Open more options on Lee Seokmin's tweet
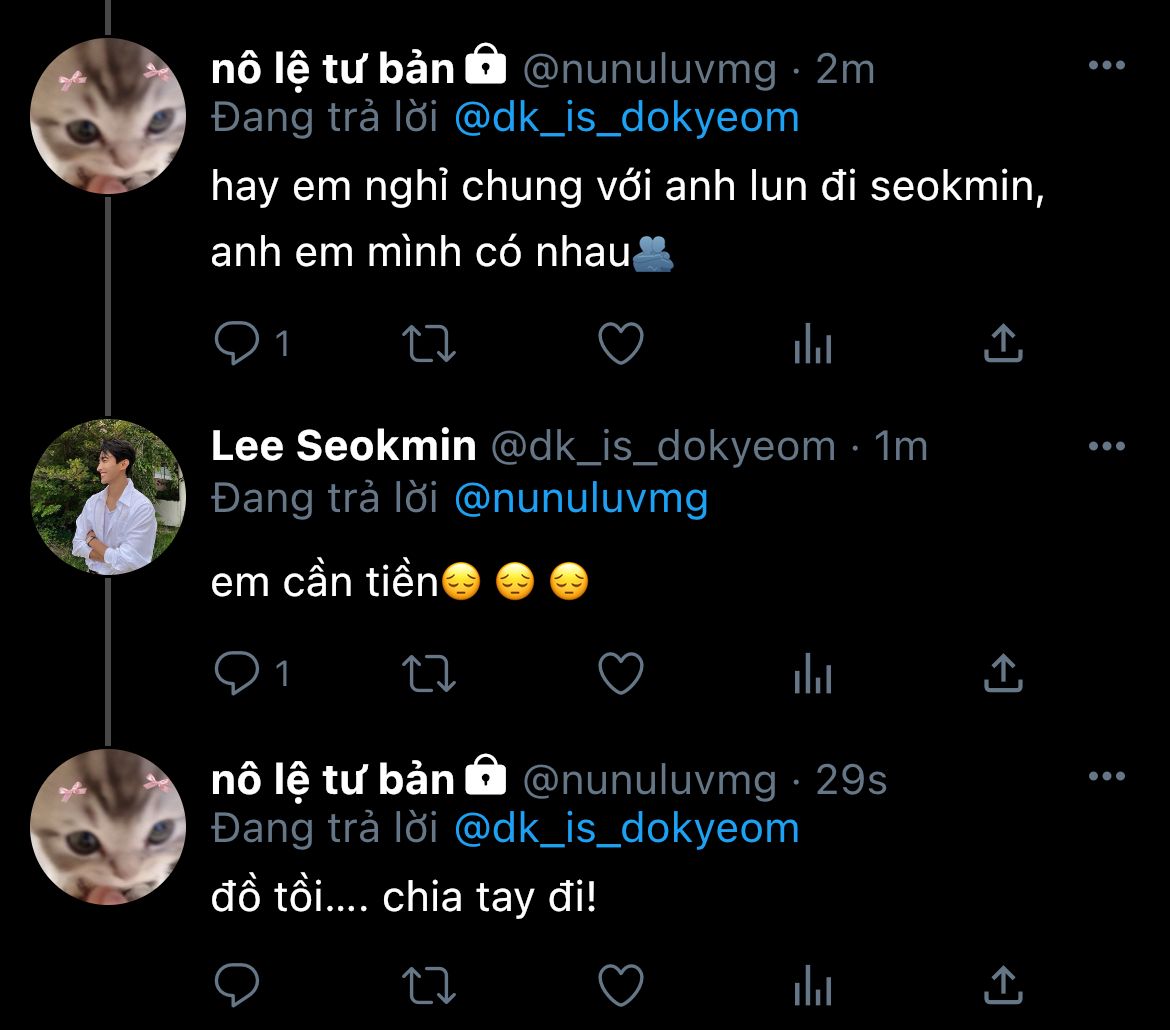1170x1030 pixels. coord(1106,446)
